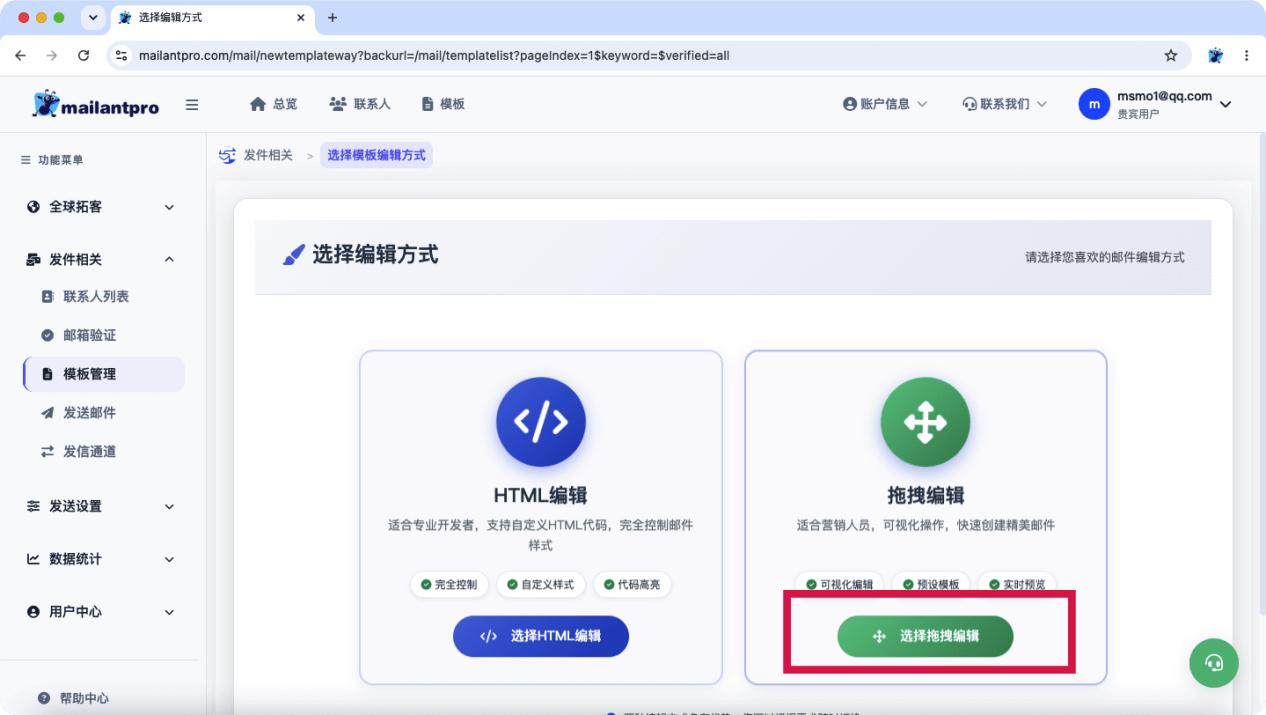Viewport: 1266px width, 715px height.
Task: Click the 拖拽编辑 card title
Action: click(x=925, y=495)
